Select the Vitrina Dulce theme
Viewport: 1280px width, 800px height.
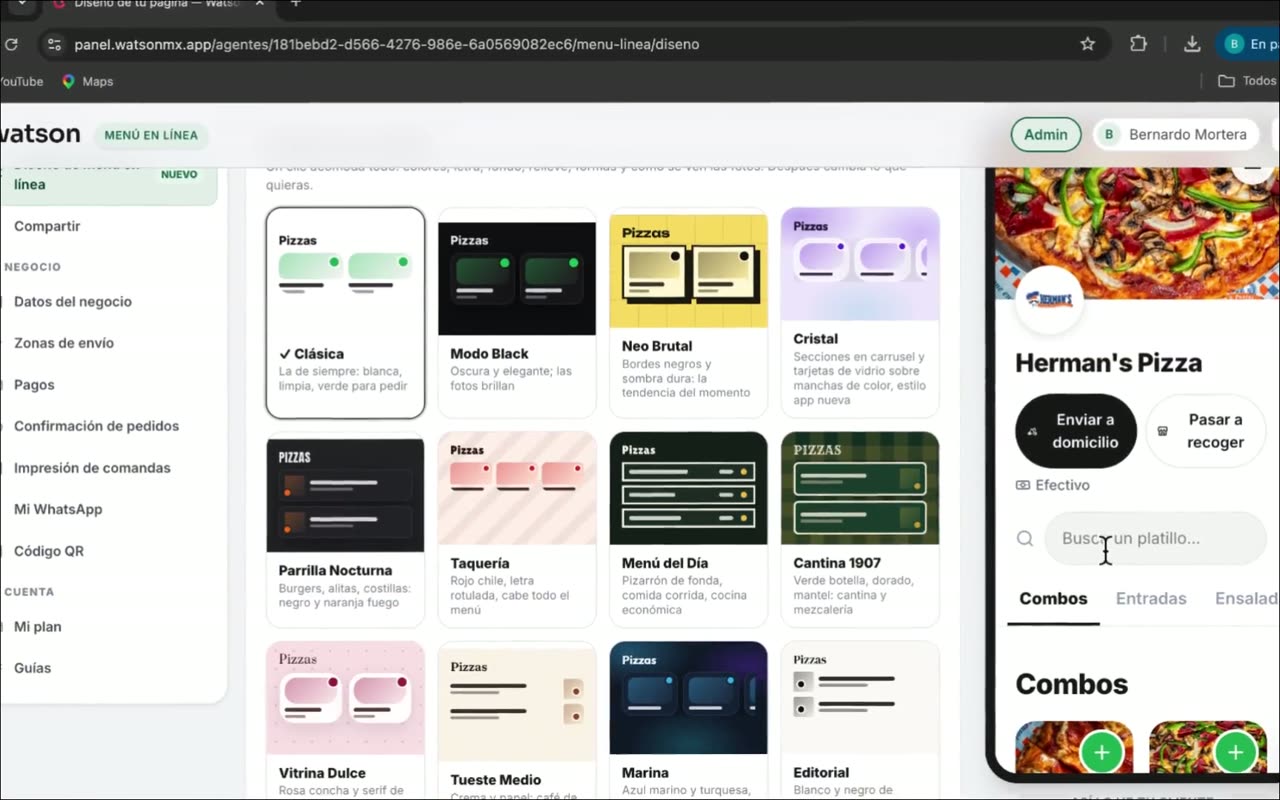point(345,720)
